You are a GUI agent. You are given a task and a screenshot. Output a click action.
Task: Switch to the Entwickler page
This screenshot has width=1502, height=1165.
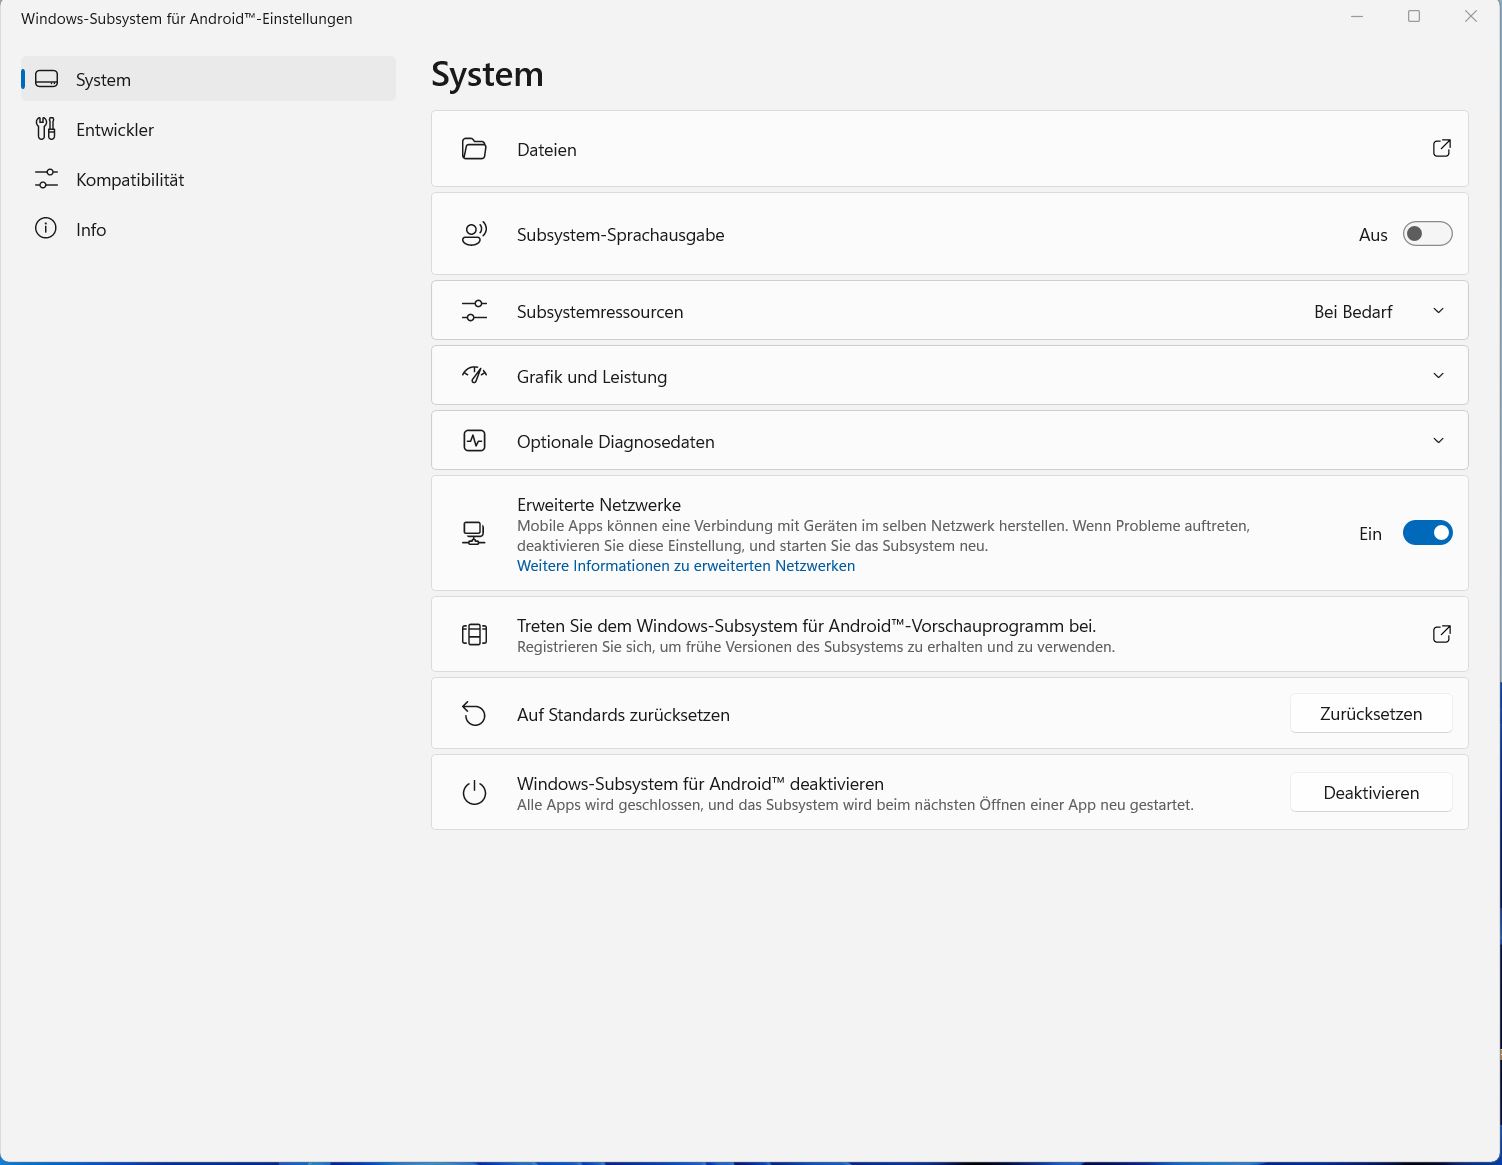click(x=114, y=130)
